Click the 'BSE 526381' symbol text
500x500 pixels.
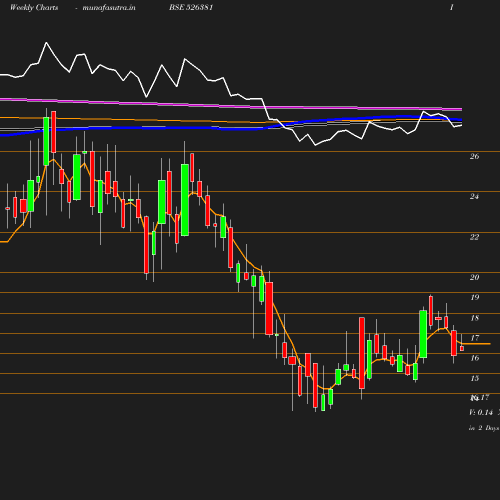(191, 7)
